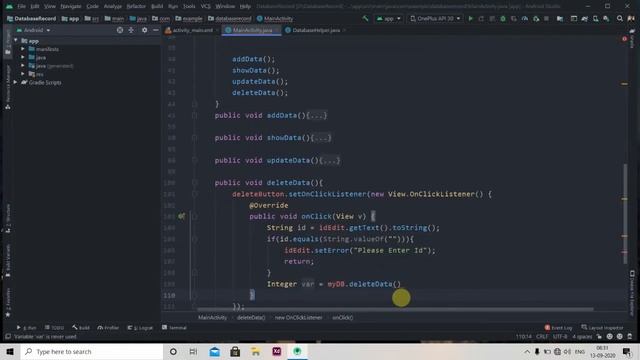
Task: Click the Stop square icon in toolbar
Action: (x=546, y=18)
